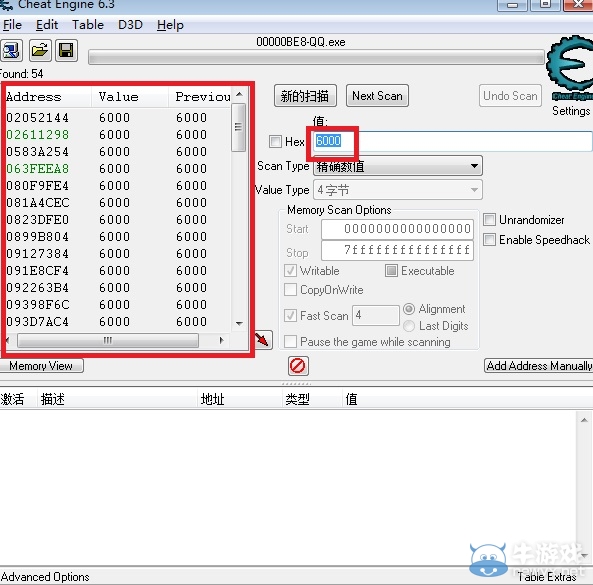
Task: Toggle the CopyOnWrite checkbox
Action: coord(290,289)
